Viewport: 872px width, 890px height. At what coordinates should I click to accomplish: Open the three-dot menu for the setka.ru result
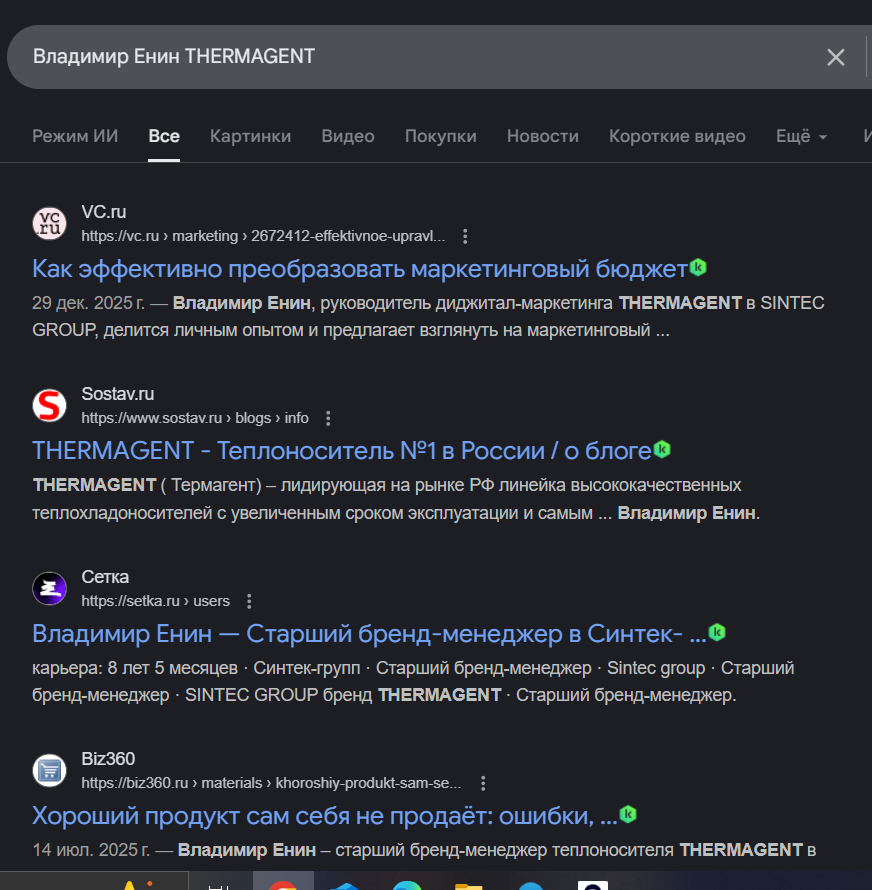(249, 601)
